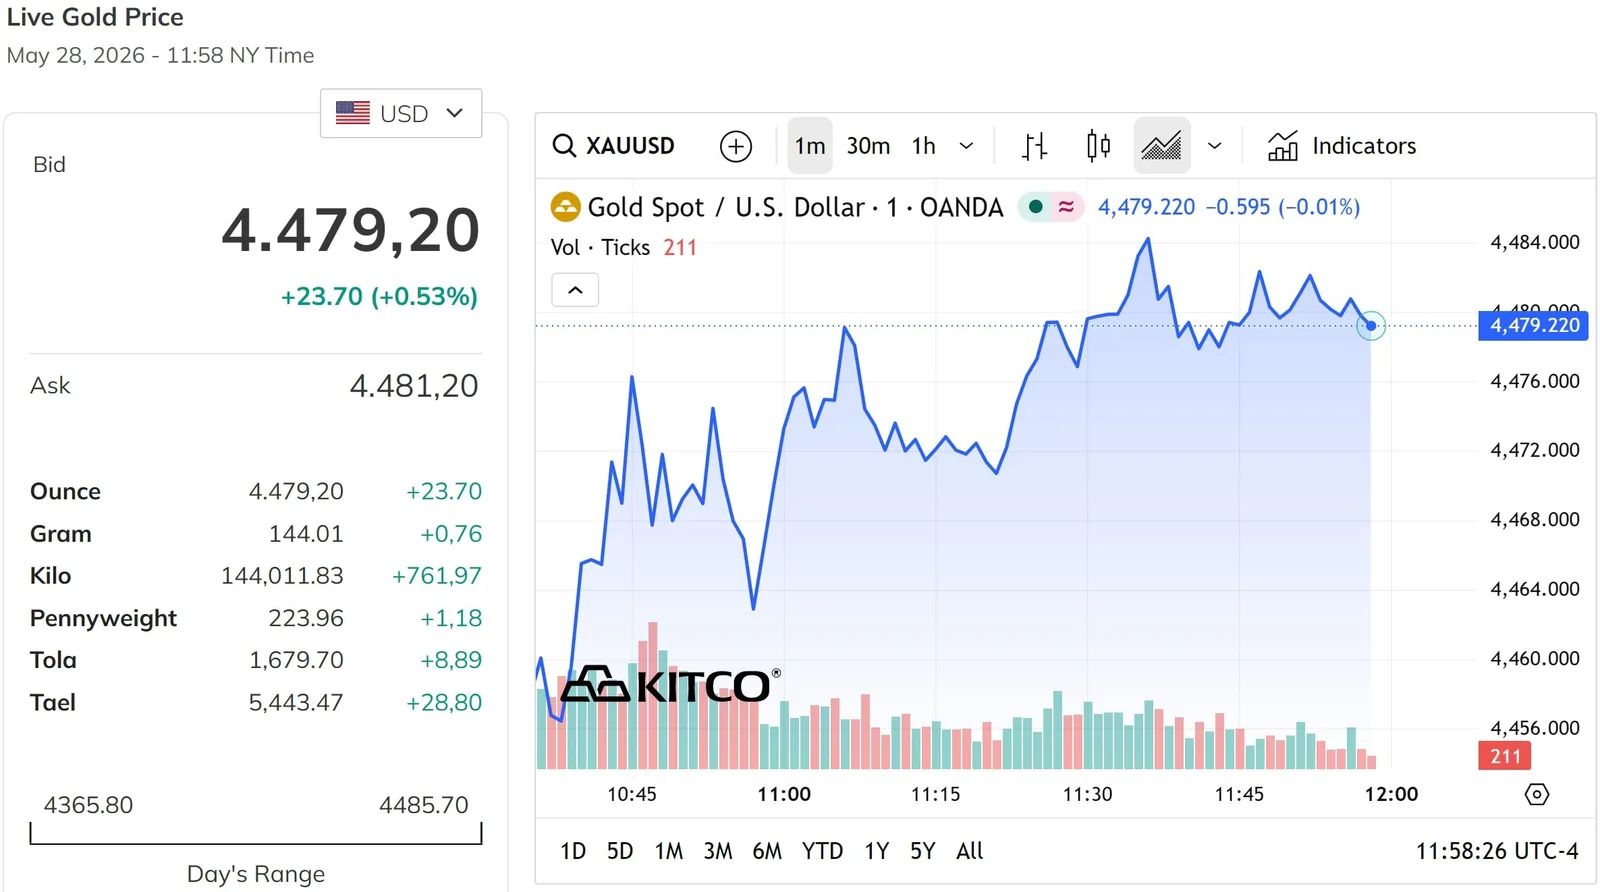Select the YTD date range
Image resolution: width=1600 pixels, height=892 pixels.
[x=822, y=851]
